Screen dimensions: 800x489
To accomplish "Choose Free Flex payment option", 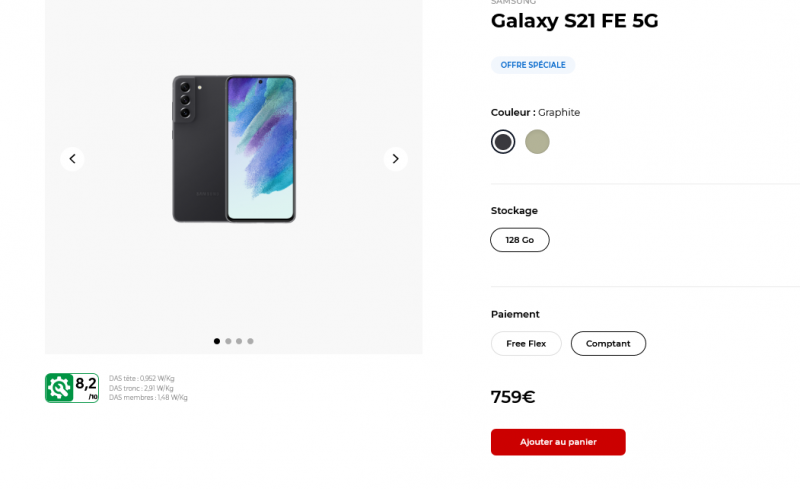I will point(526,344).
